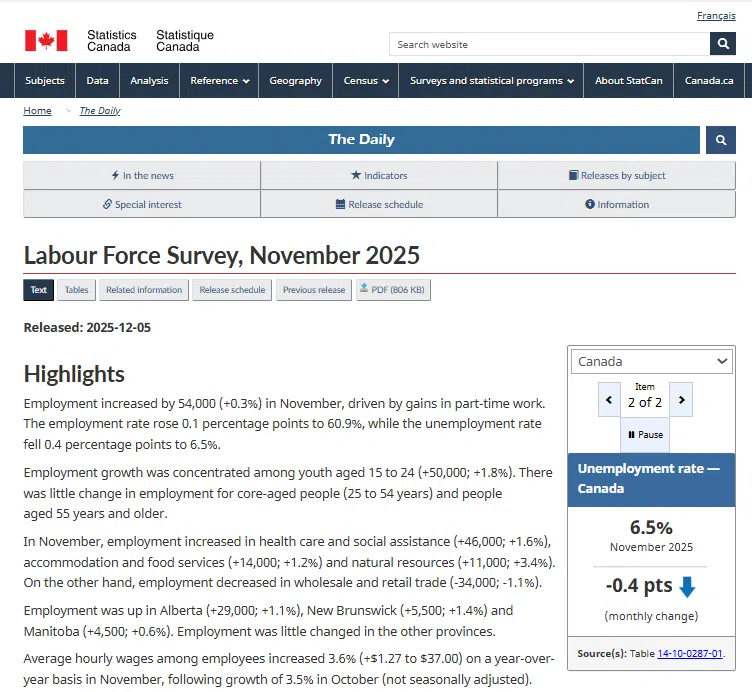The width and height of the screenshot is (752, 692).
Task: Open the Subjects menu item
Action: pyautogui.click(x=45, y=81)
